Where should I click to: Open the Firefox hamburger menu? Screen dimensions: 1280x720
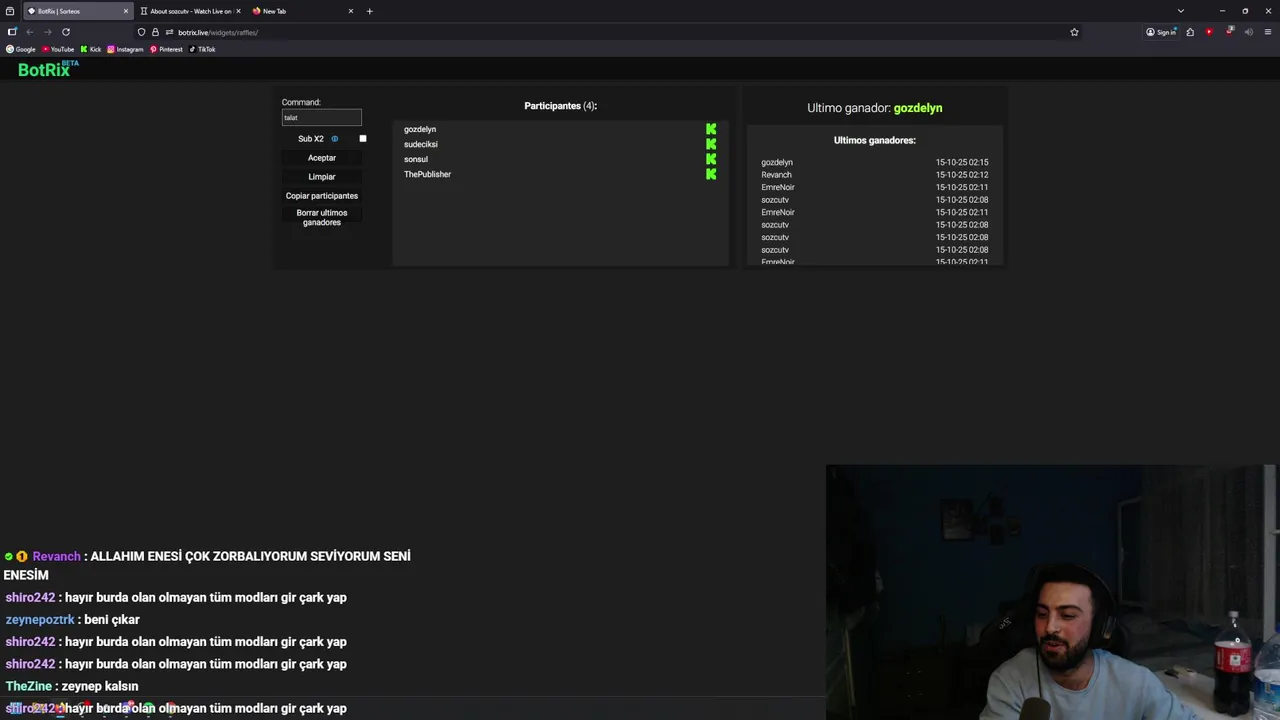point(1268,32)
